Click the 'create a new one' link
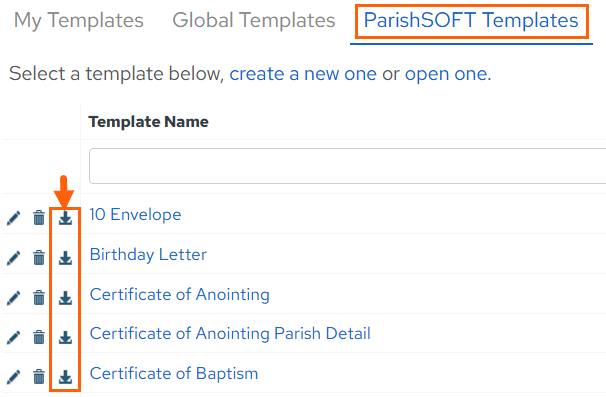The height and width of the screenshot is (397, 606). pos(303,73)
